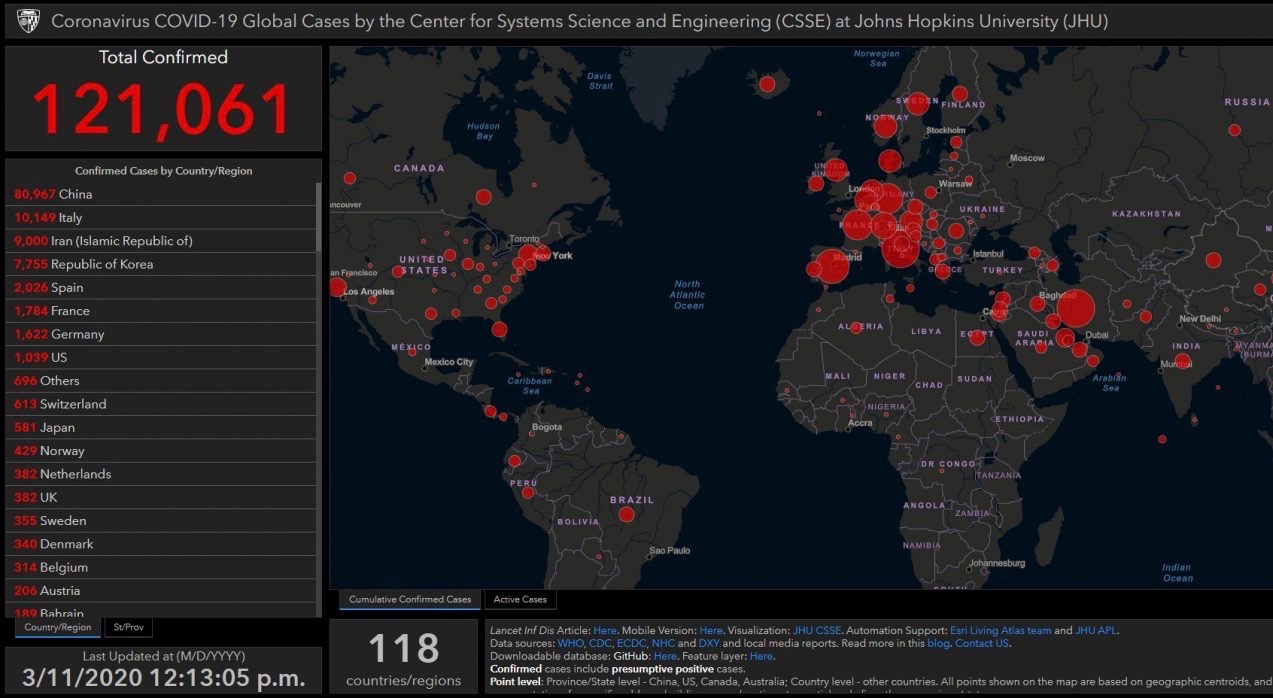Open the Mobile Version Here link
This screenshot has width=1273, height=698.
coord(711,631)
